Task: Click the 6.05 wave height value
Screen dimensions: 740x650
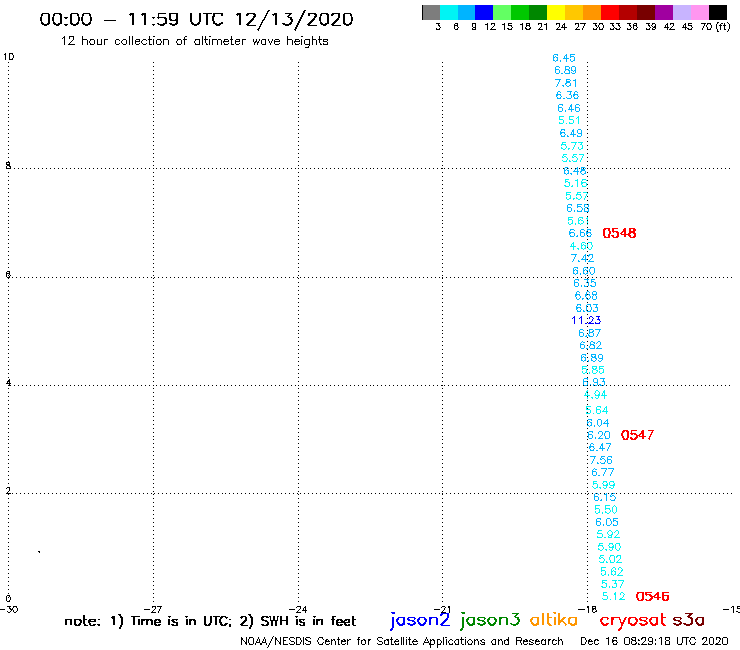Action: pos(607,523)
